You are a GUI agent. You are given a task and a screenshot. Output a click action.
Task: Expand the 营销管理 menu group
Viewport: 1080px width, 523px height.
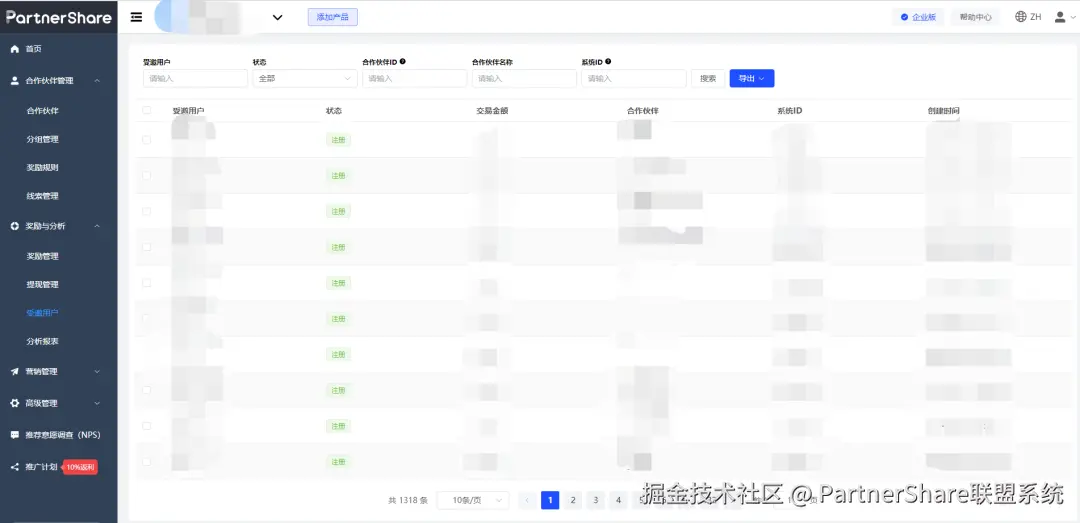point(97,371)
